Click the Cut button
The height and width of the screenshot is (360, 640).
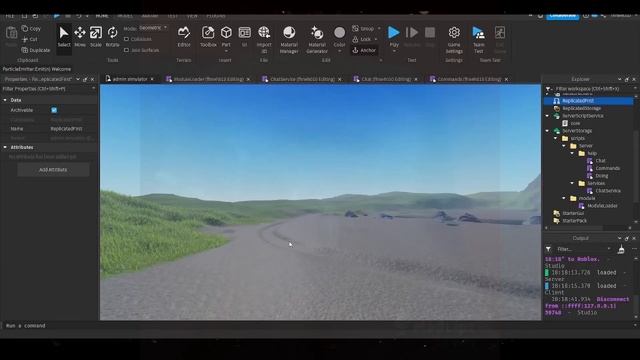point(30,39)
